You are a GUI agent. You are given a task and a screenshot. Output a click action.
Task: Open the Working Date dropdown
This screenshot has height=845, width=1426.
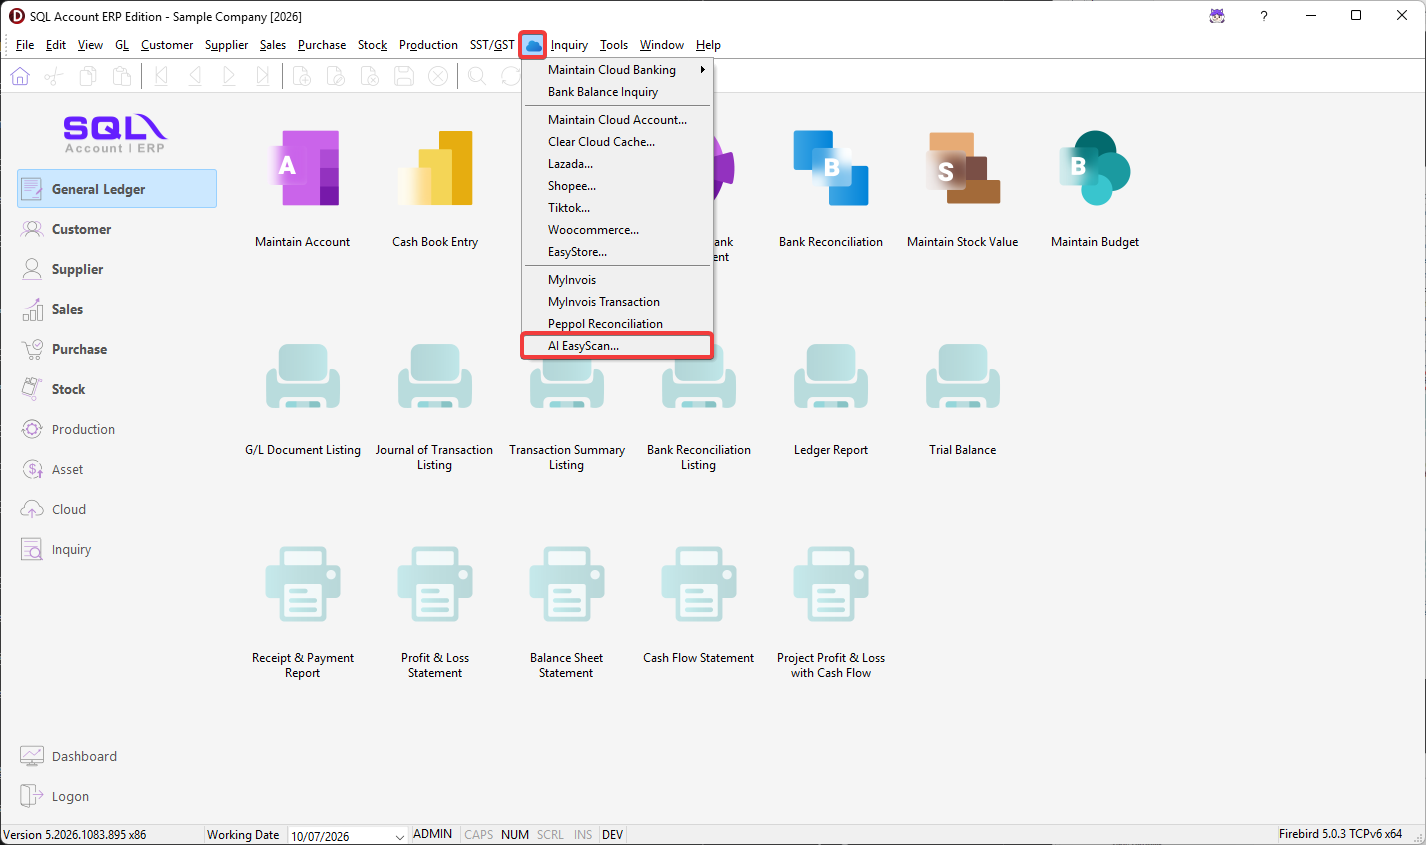point(399,836)
